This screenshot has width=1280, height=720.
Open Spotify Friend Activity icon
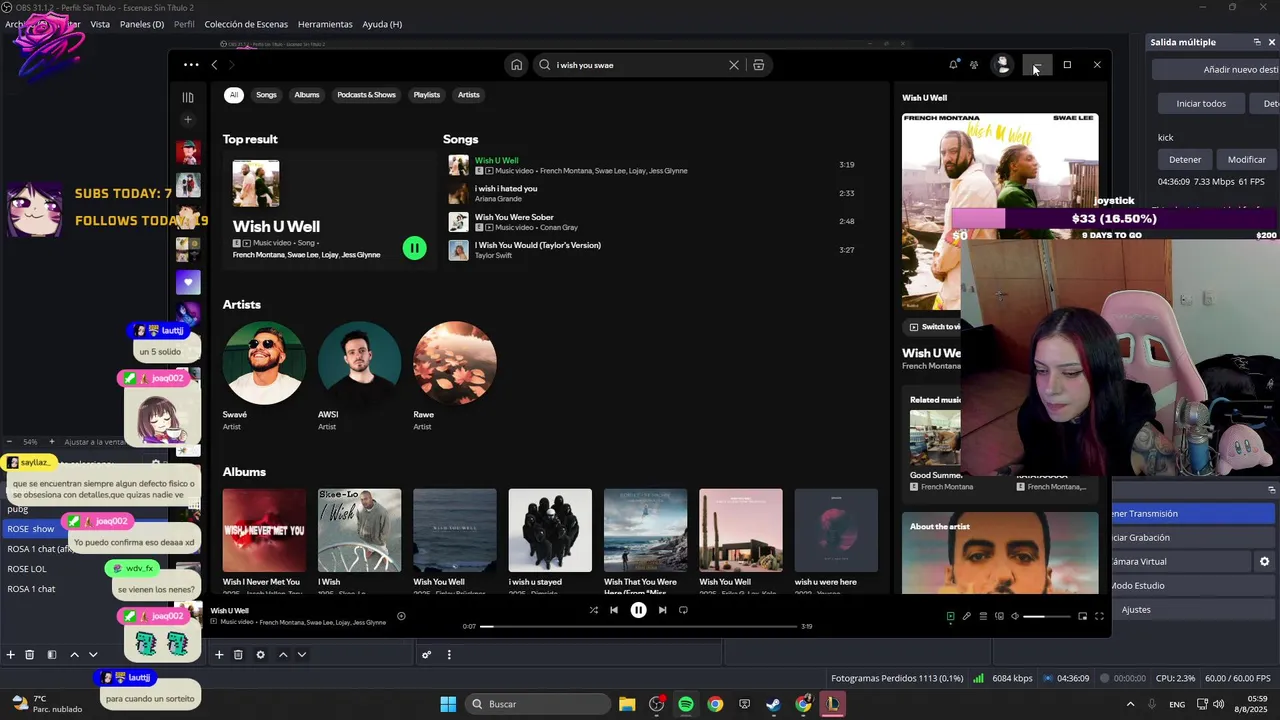pos(974,65)
